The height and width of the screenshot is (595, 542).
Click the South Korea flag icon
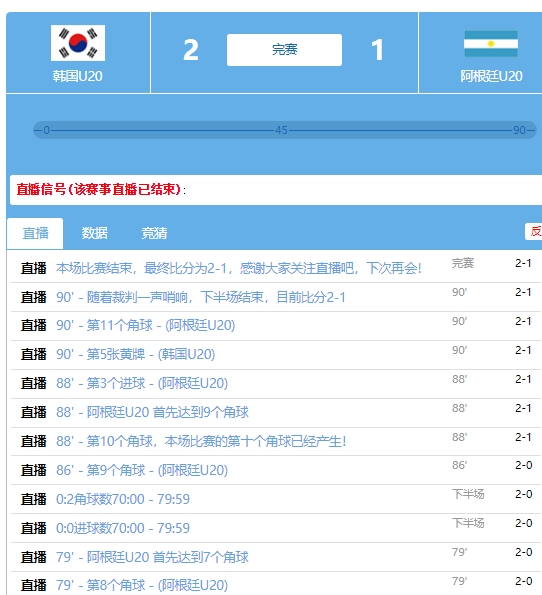(x=78, y=43)
